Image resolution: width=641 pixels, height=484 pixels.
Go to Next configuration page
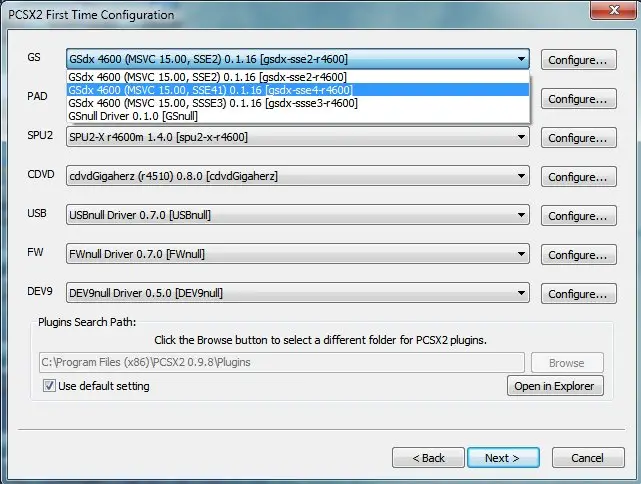click(501, 458)
